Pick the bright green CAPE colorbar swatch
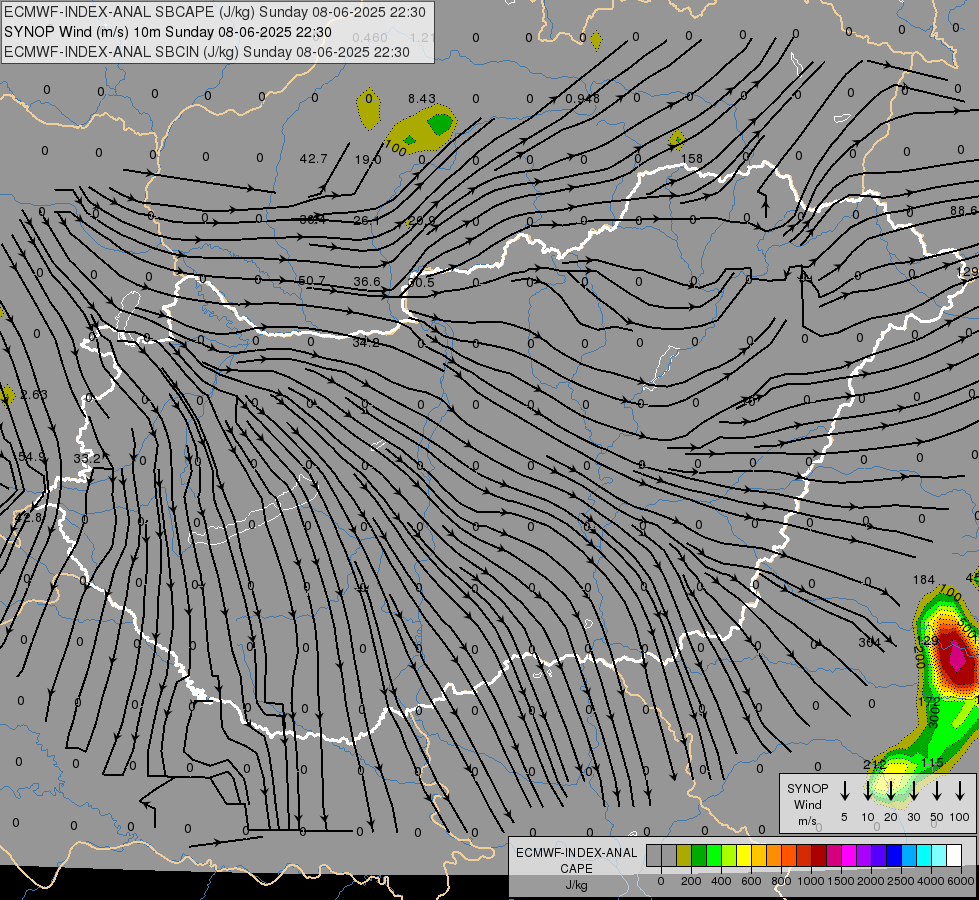This screenshot has height=900, width=979. coord(714,855)
